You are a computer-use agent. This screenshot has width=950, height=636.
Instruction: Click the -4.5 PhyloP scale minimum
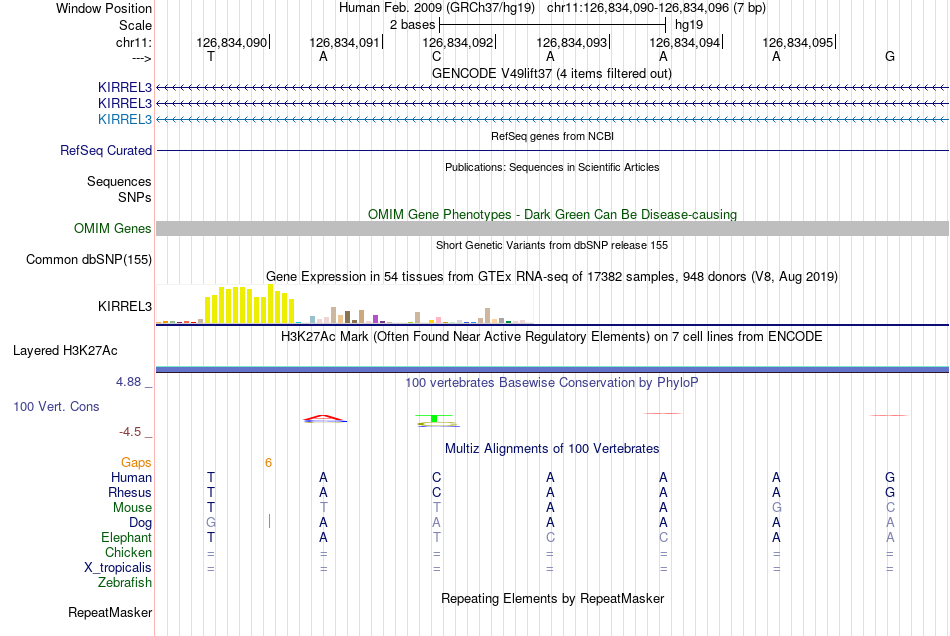(130, 432)
